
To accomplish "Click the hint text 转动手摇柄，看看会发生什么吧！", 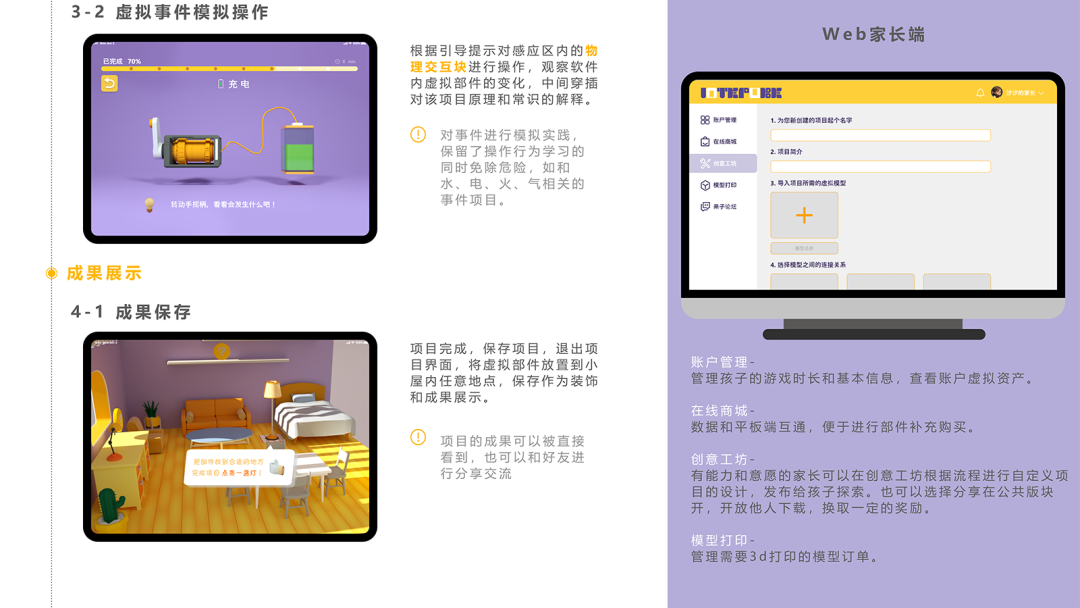I will [x=223, y=205].
